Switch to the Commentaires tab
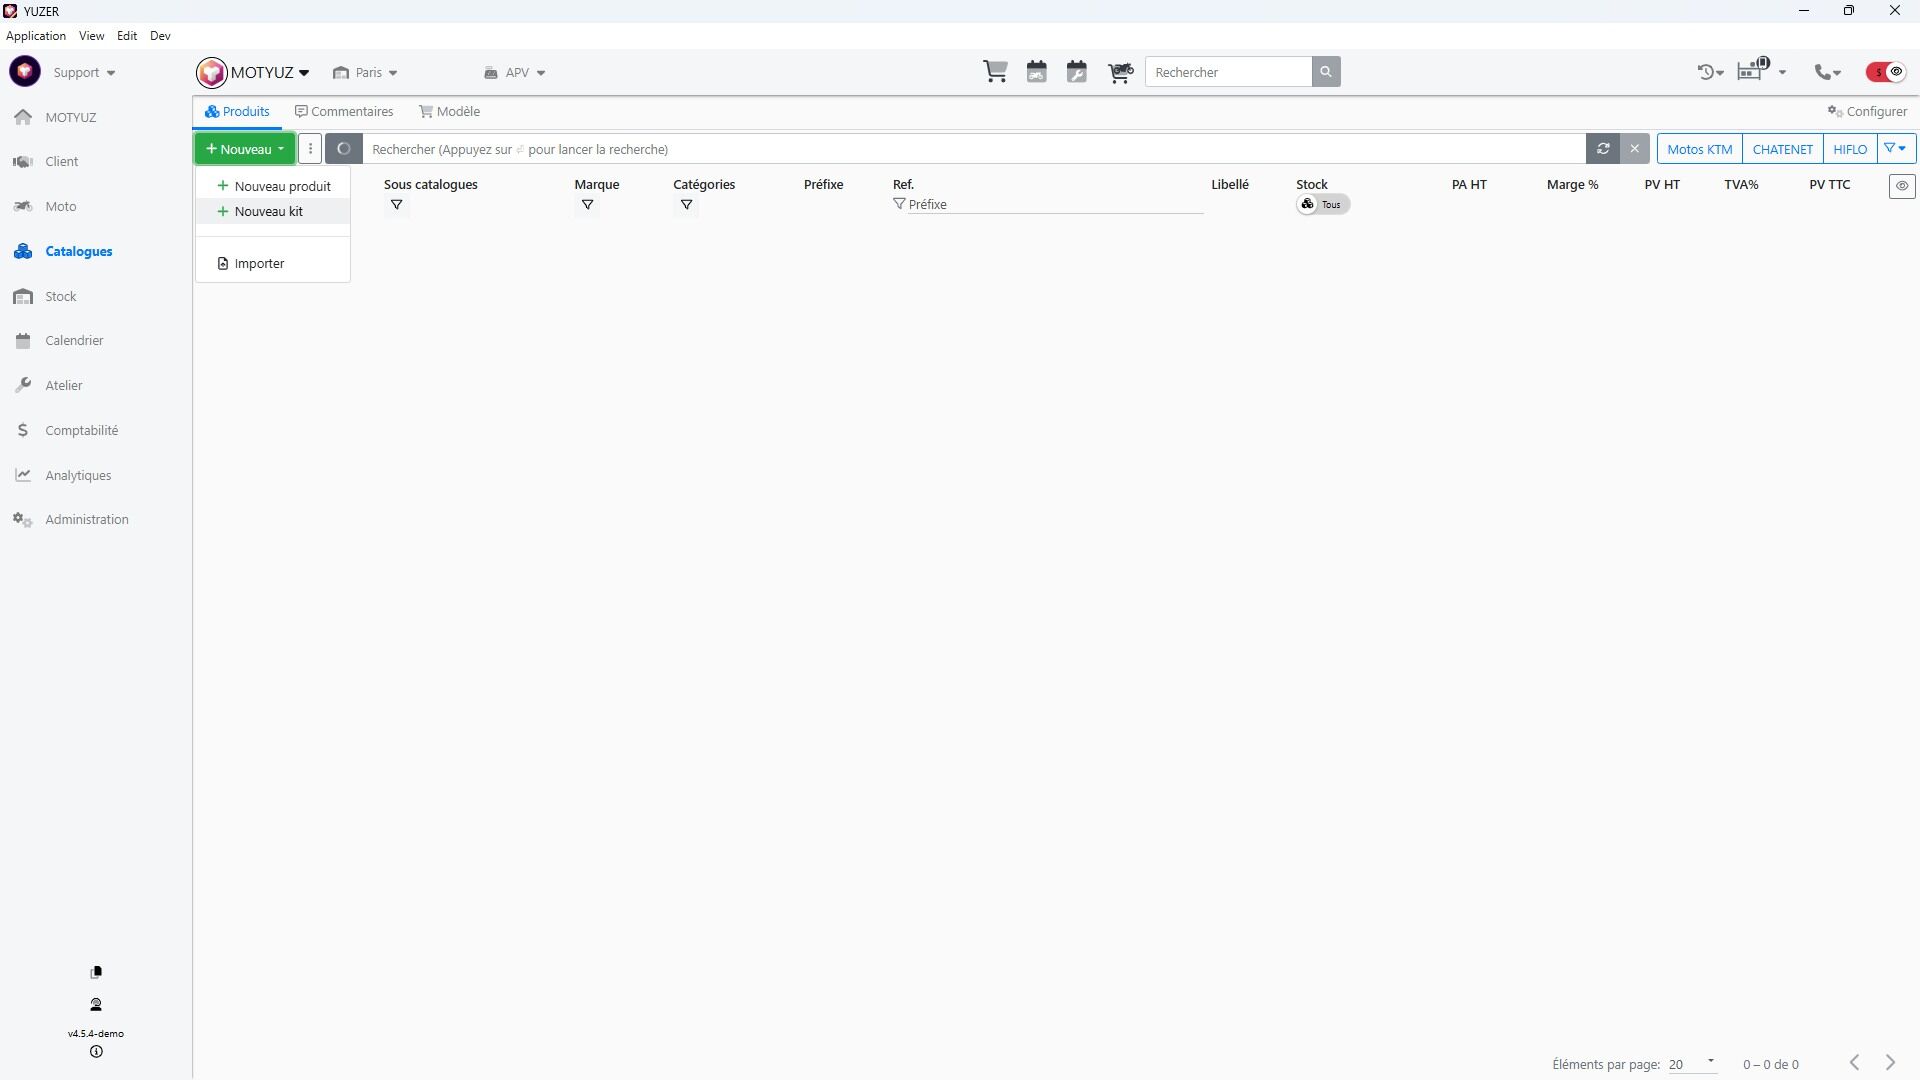 tap(344, 111)
